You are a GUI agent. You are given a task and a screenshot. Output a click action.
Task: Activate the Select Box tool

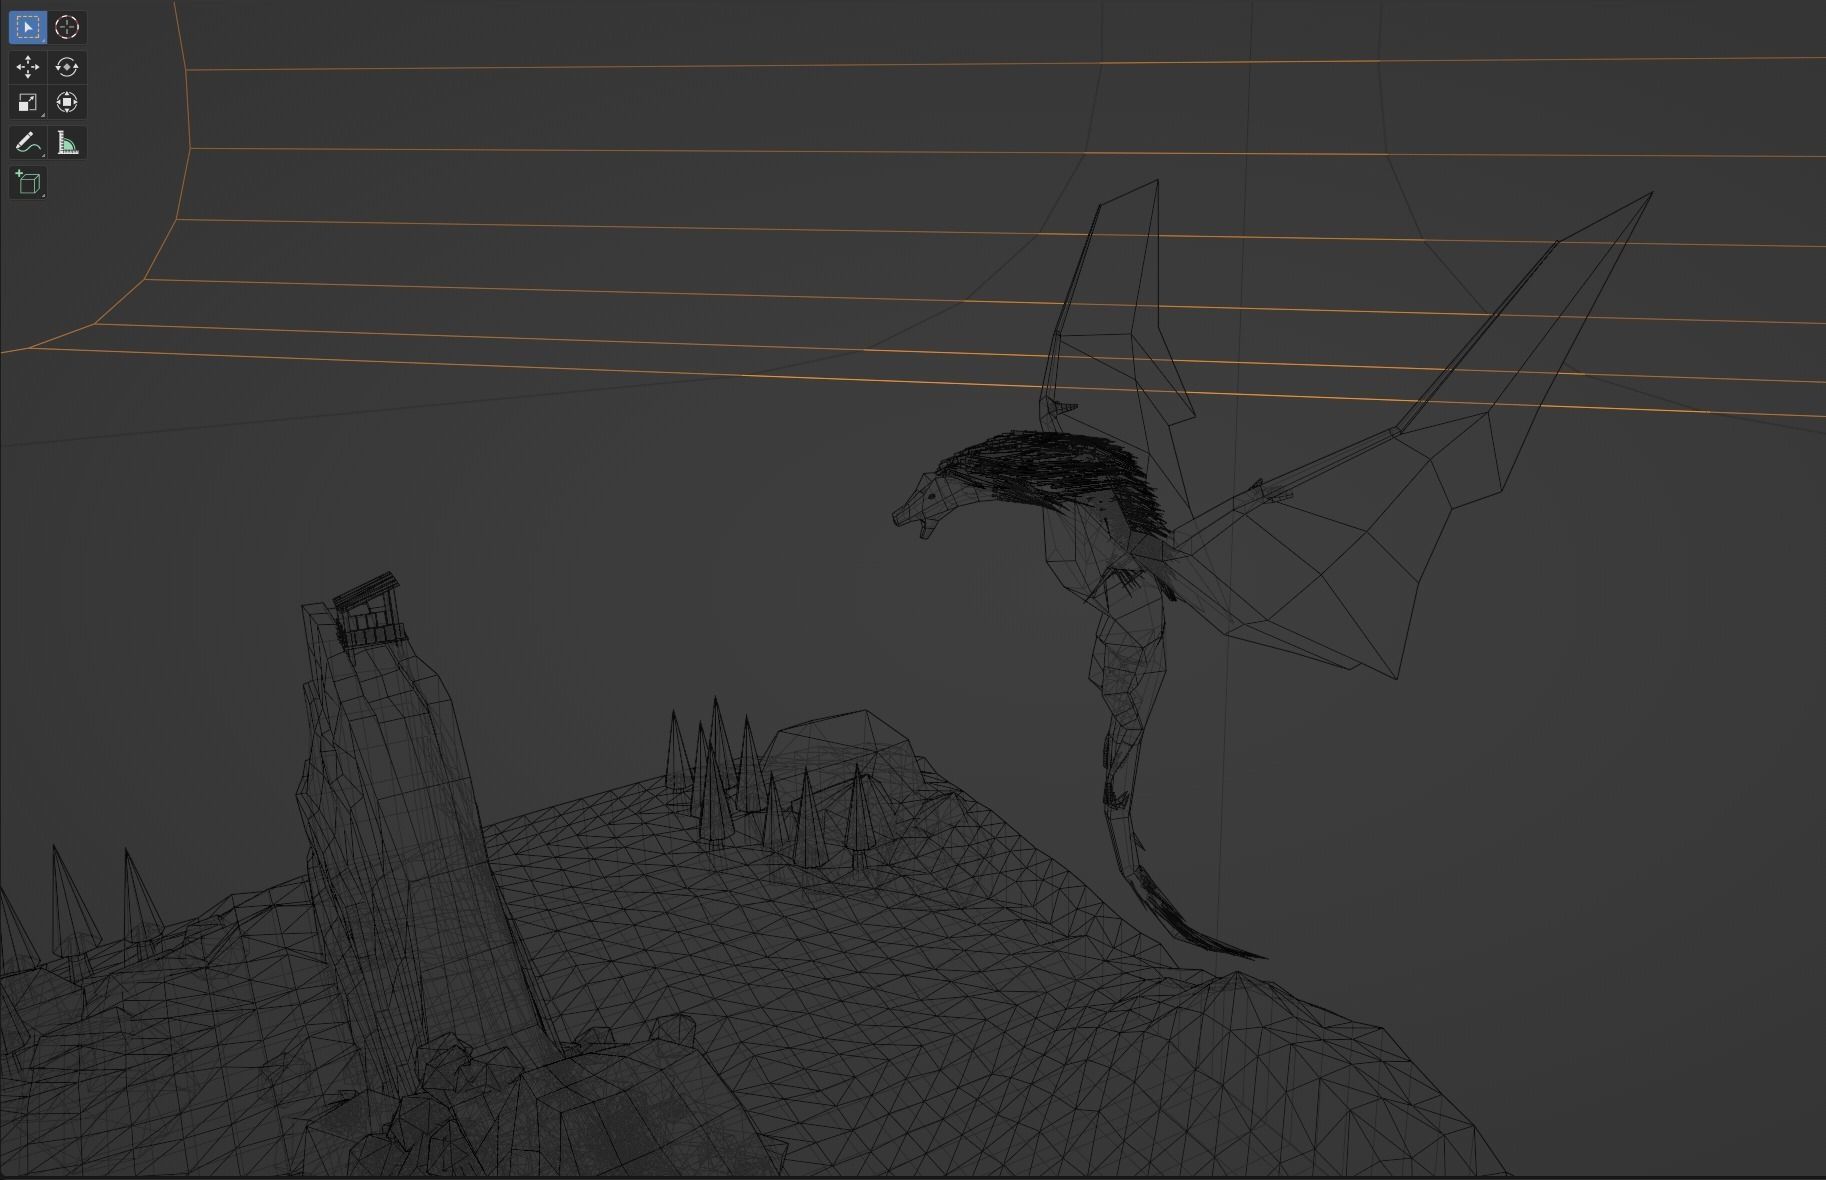[x=28, y=27]
